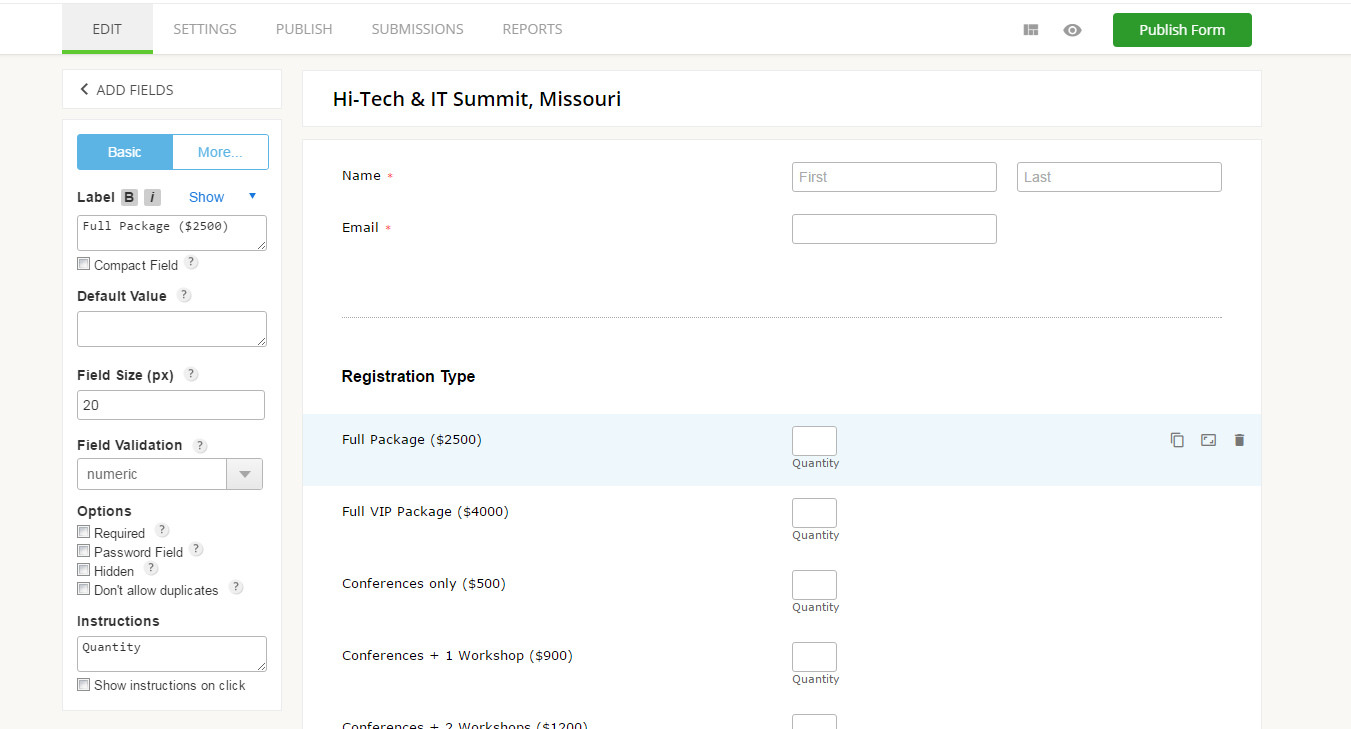Image resolution: width=1351 pixels, height=729 pixels.
Task: Open the form layout view icon
Action: click(x=1031, y=30)
